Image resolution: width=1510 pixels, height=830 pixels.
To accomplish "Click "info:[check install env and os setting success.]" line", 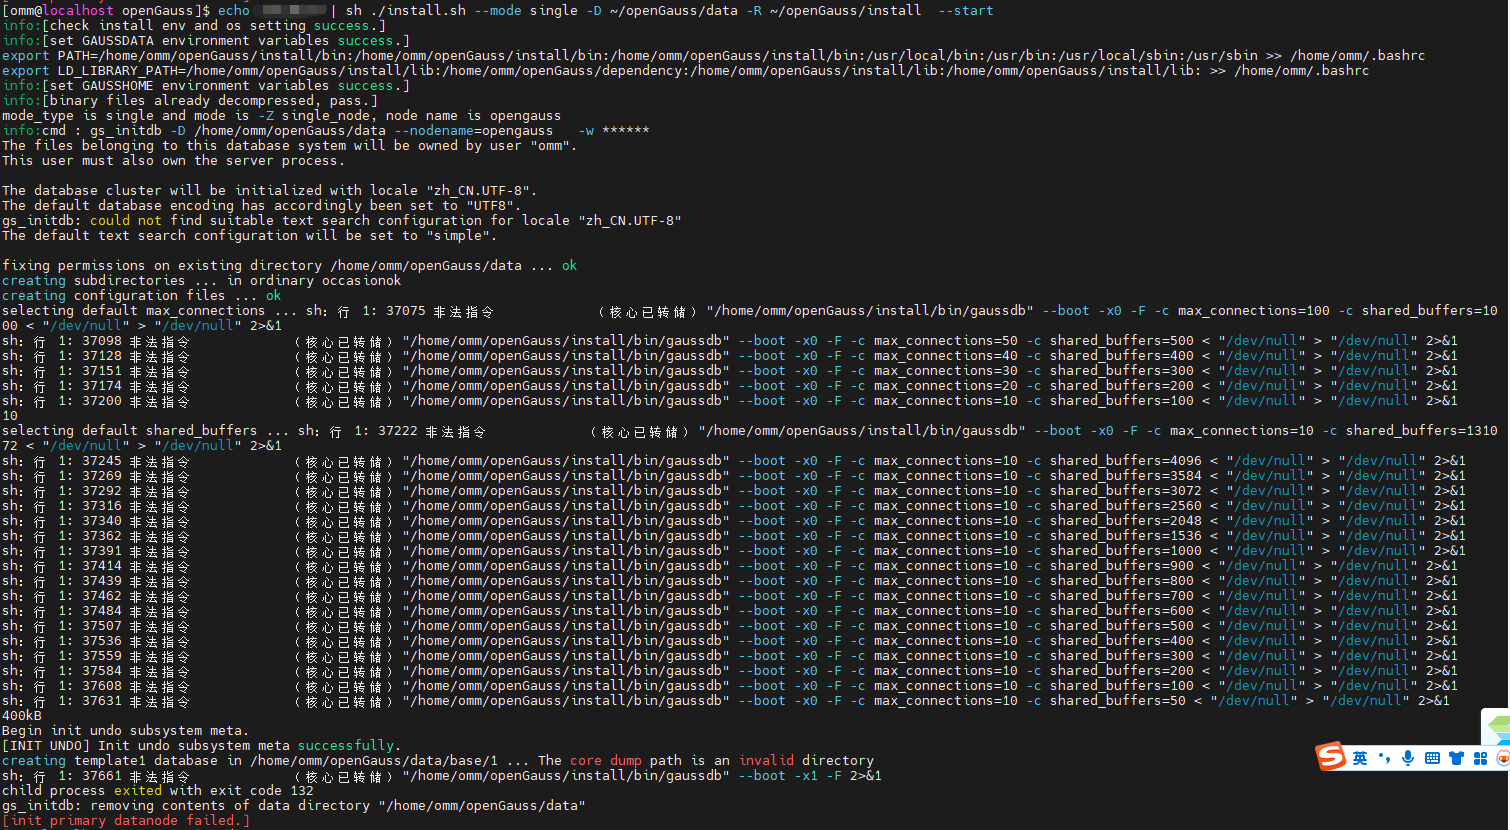I will (194, 25).
